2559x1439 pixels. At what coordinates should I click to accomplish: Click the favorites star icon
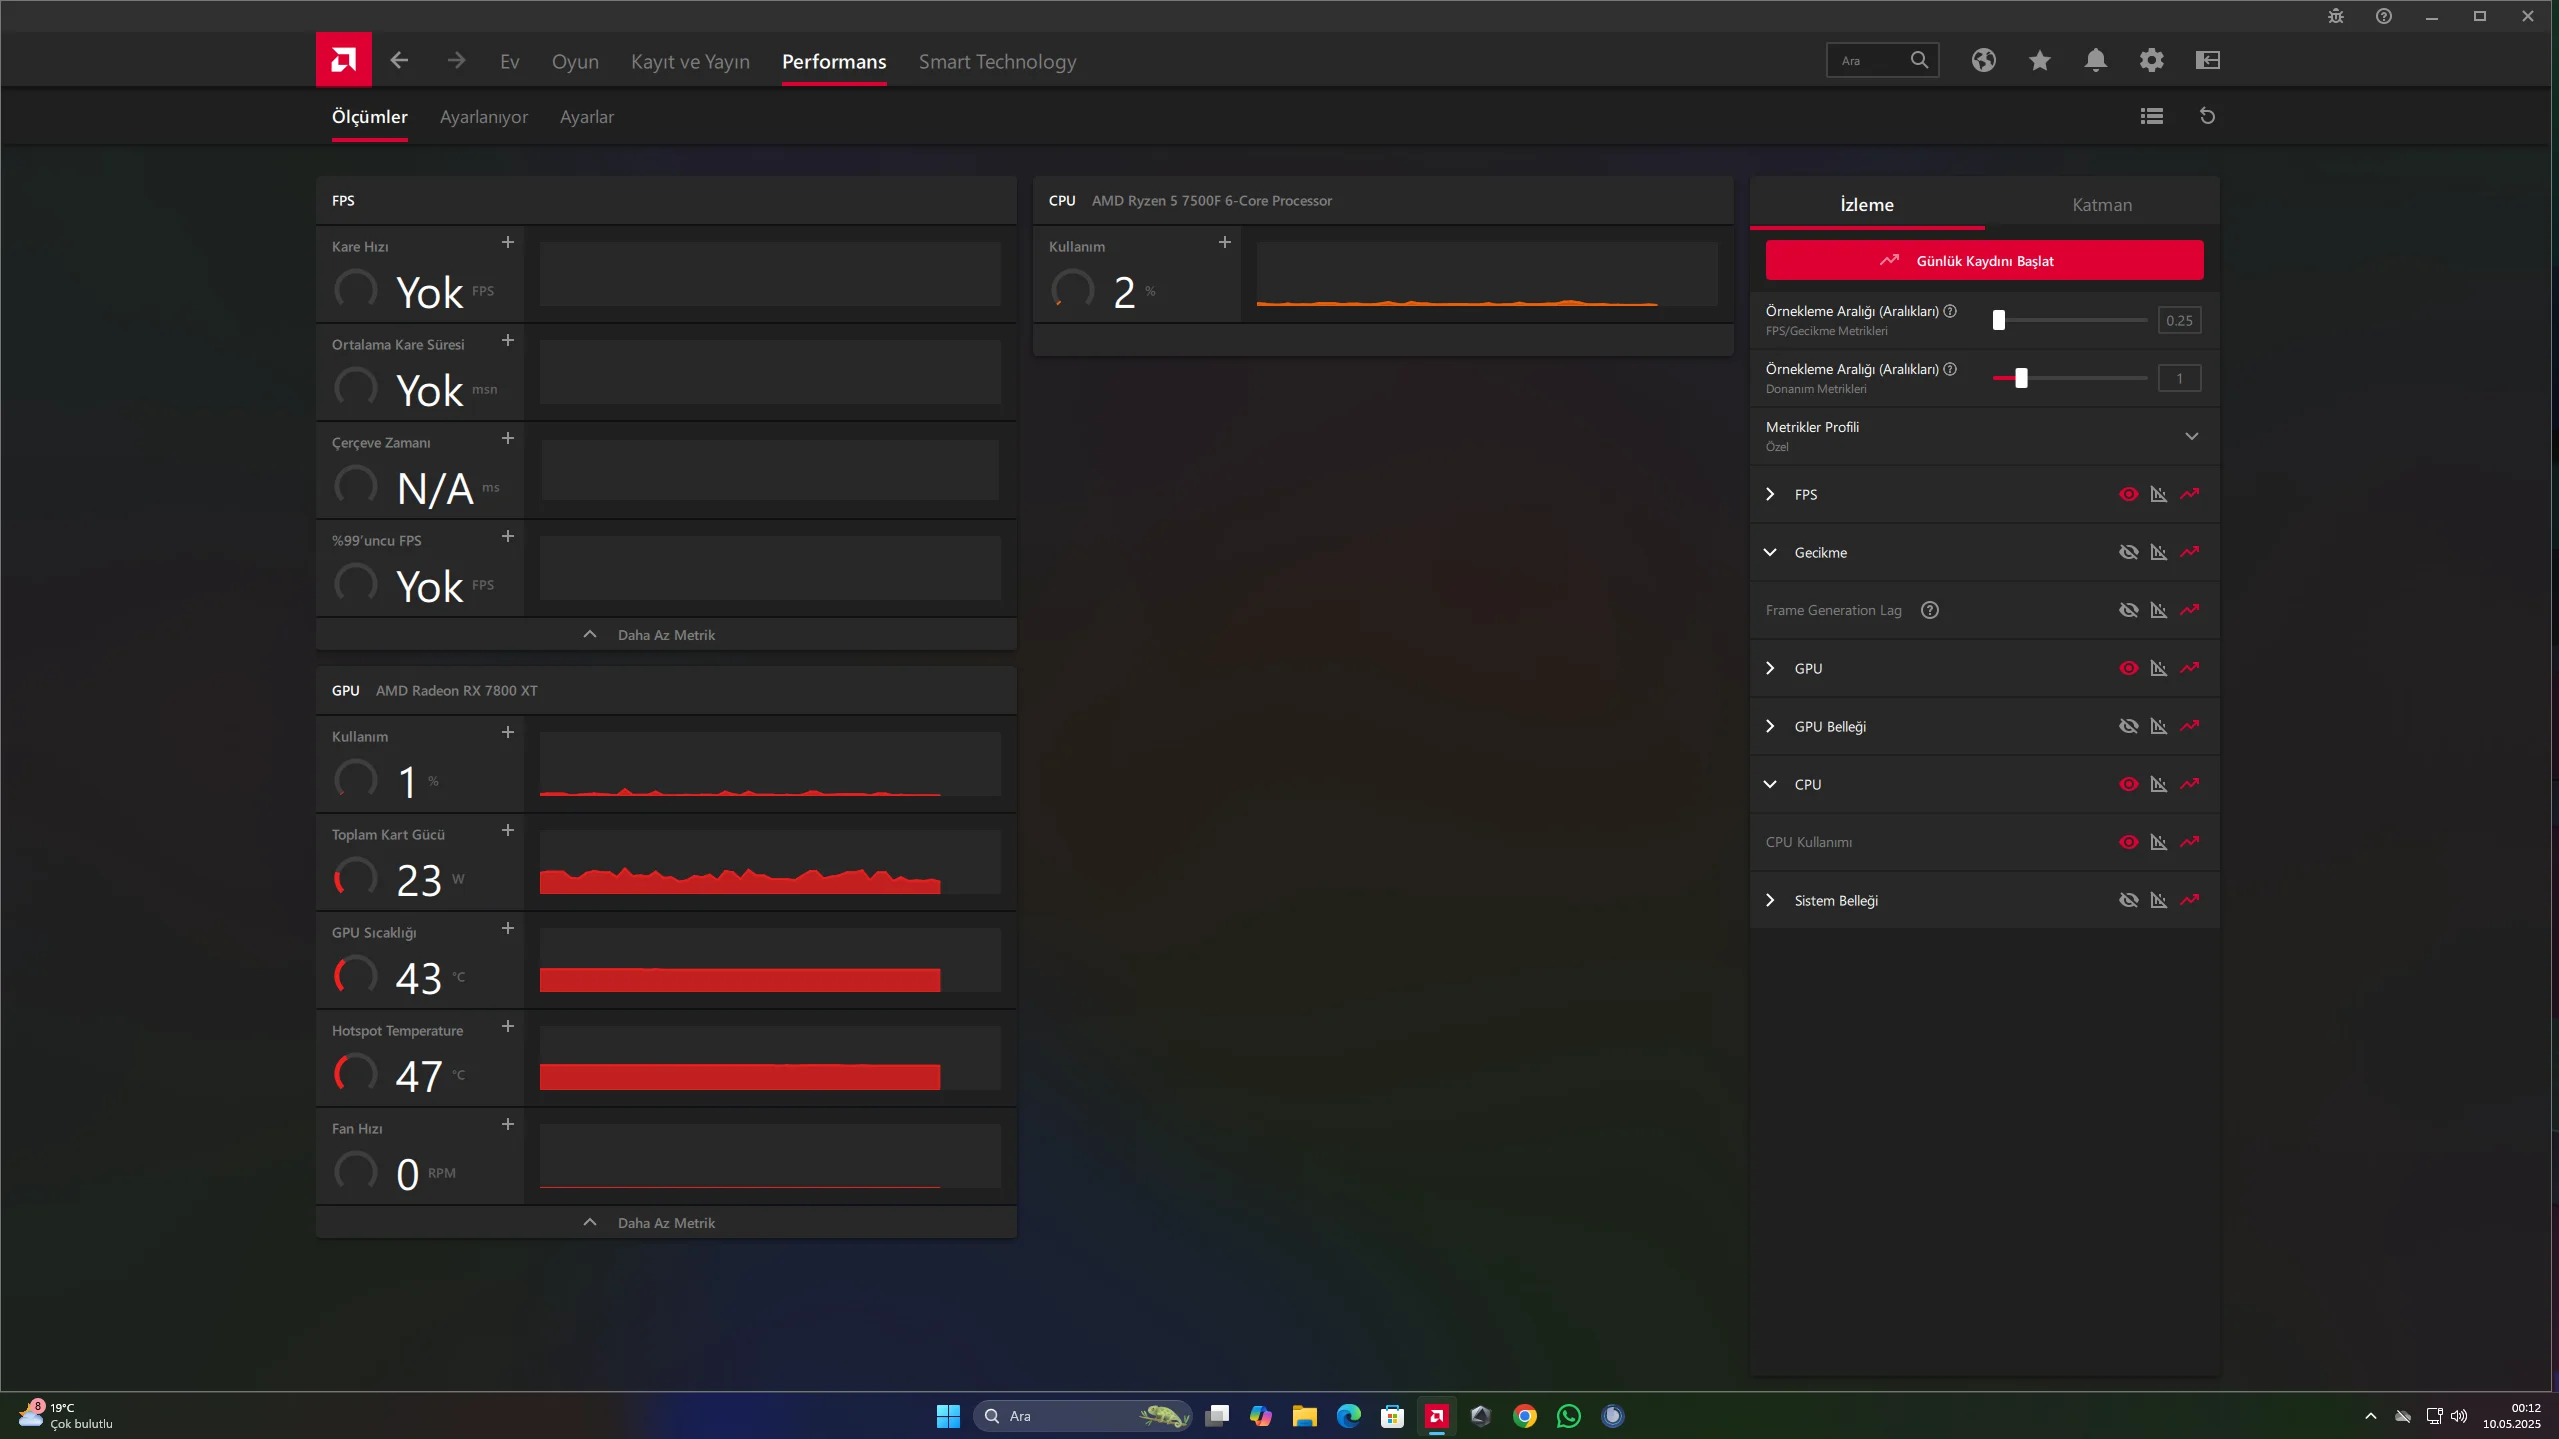tap(2039, 60)
